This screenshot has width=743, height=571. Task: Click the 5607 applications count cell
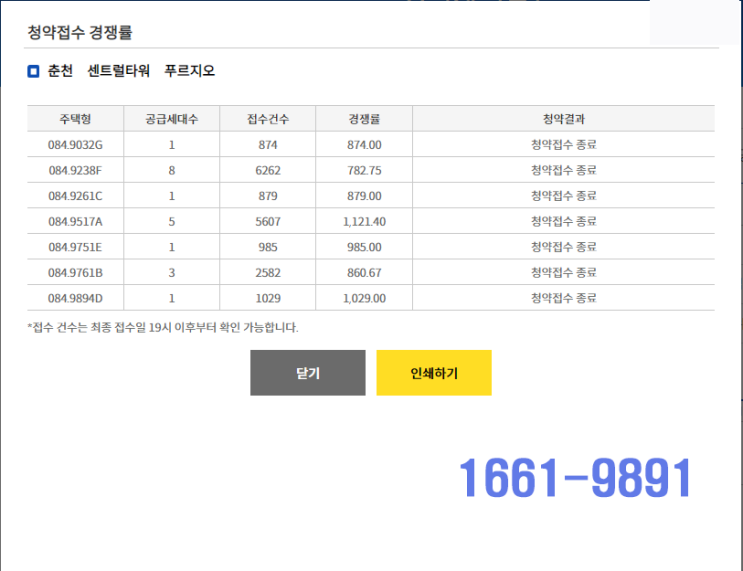[x=268, y=221]
